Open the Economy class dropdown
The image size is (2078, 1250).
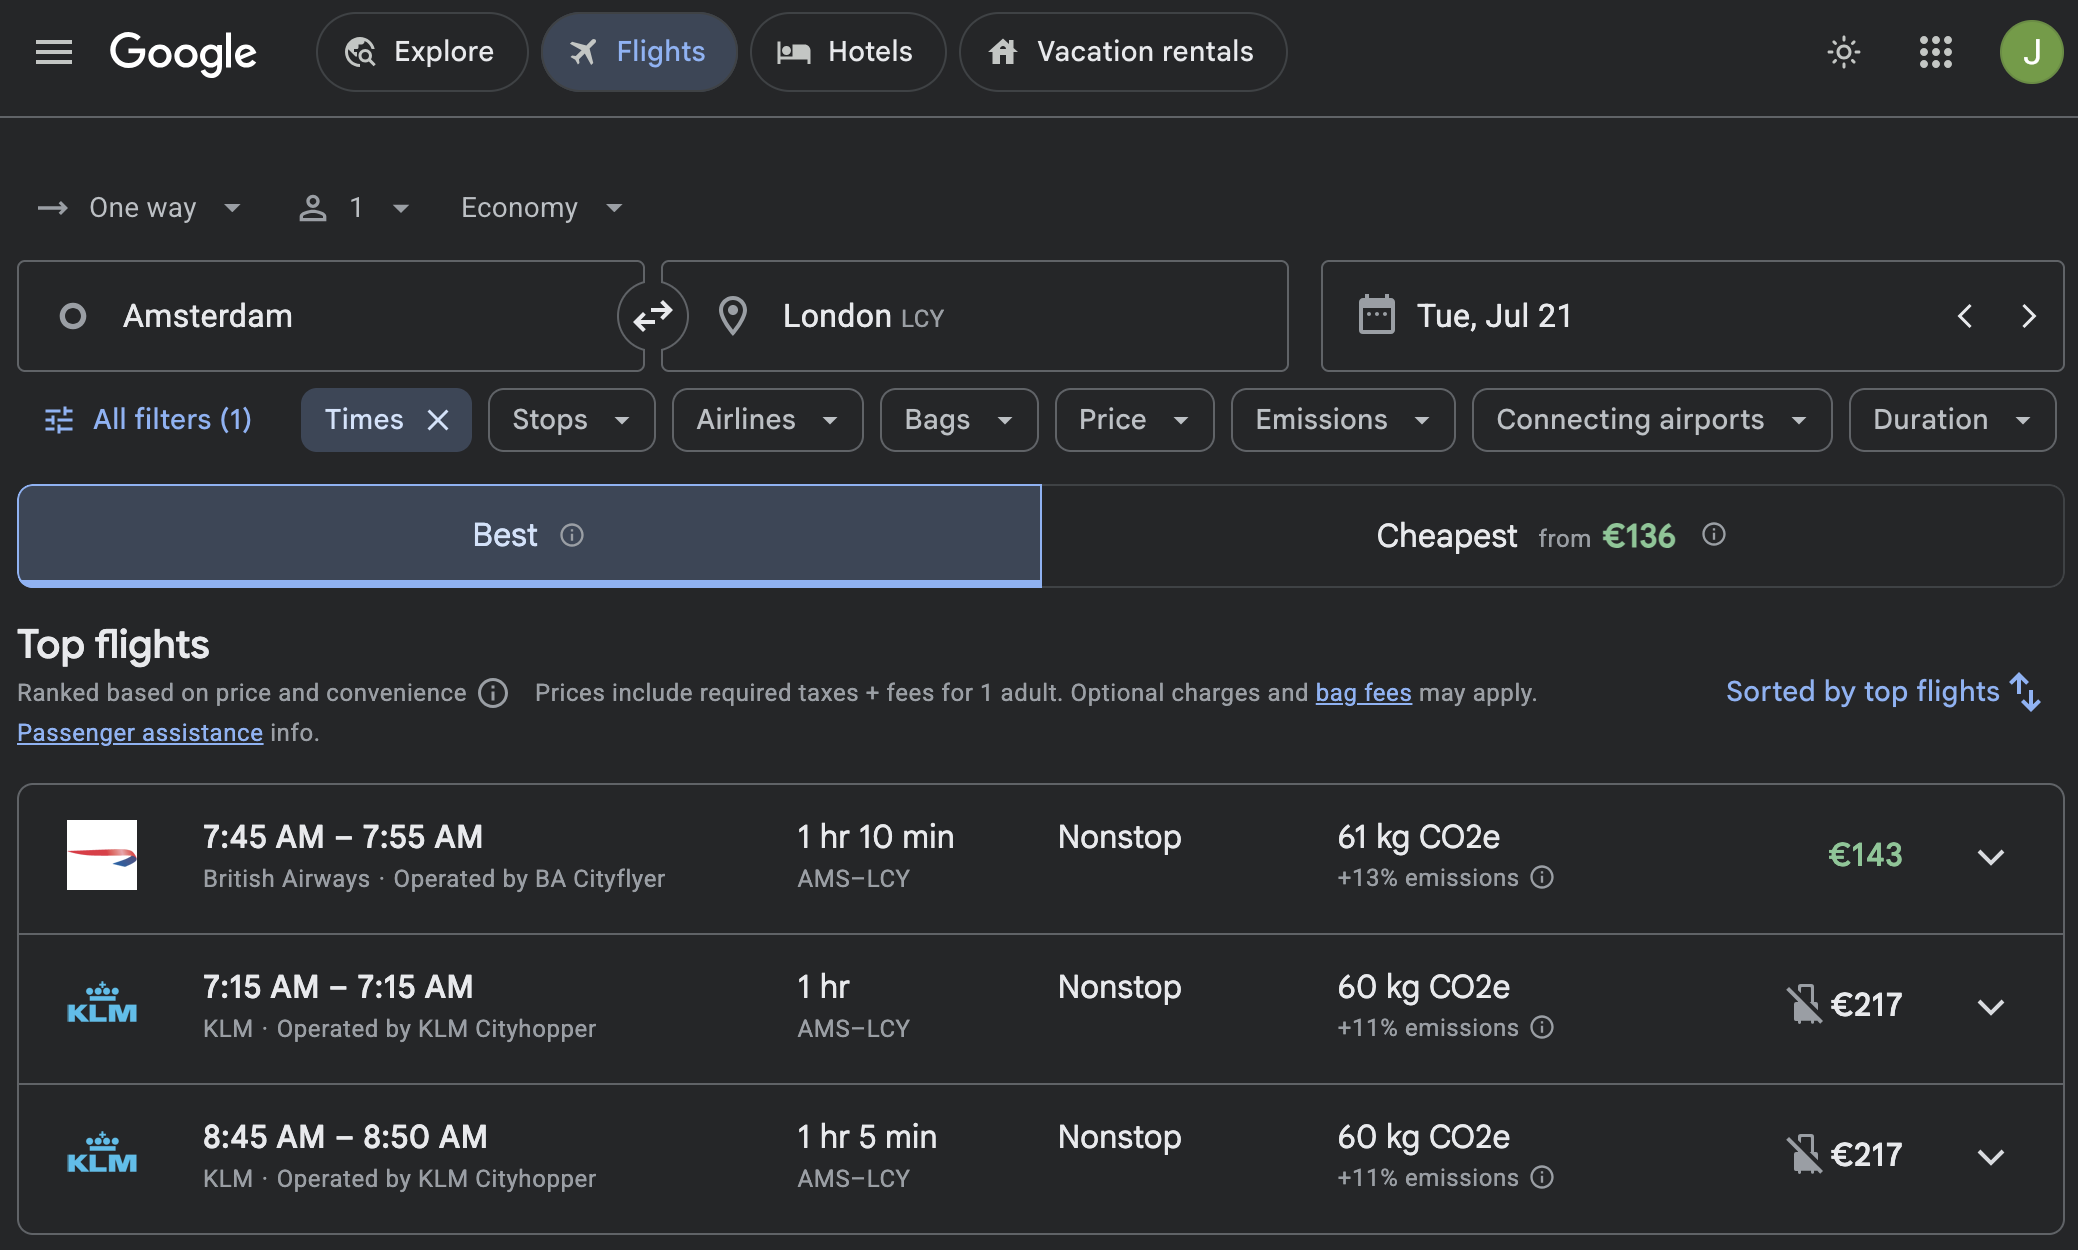tap(542, 208)
